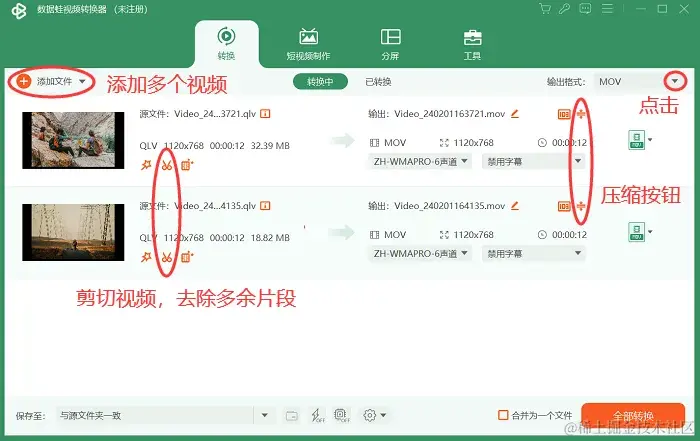Open the 输出格式 dropdown arrow
700x441 pixels.
[675, 81]
